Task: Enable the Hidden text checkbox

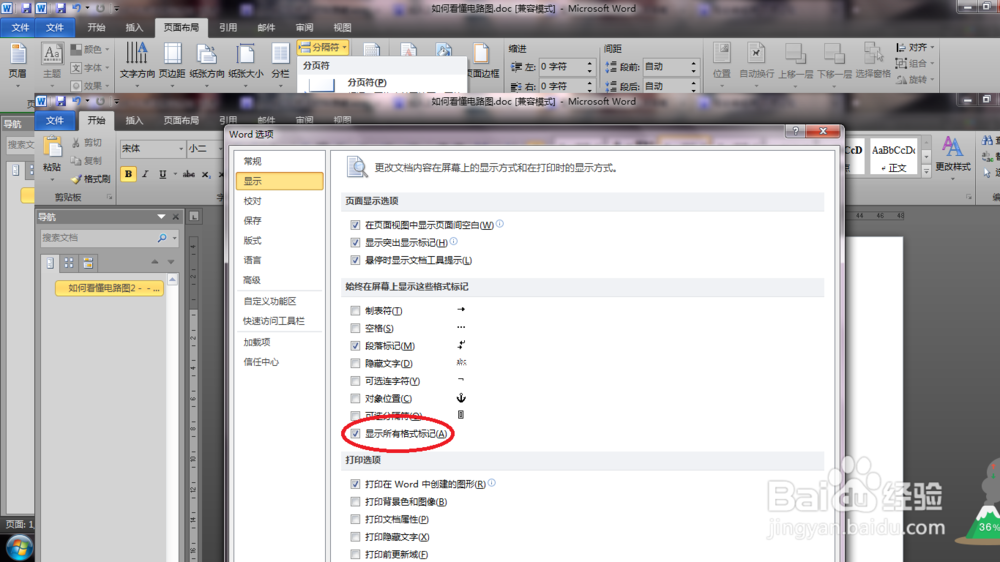Action: coord(355,364)
